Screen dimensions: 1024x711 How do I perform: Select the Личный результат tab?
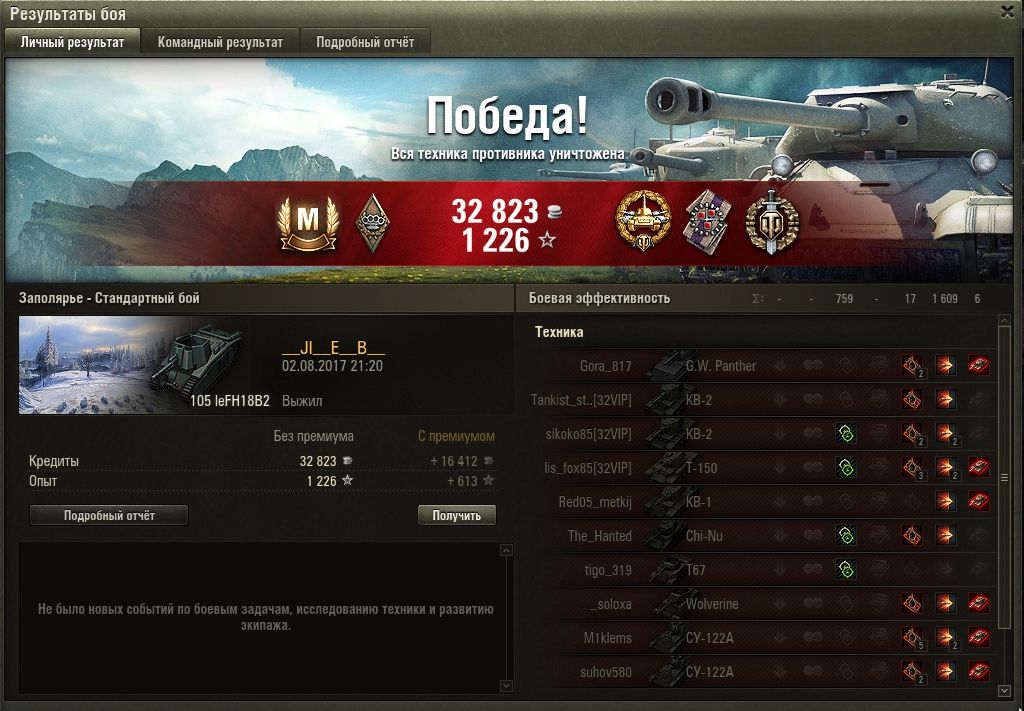[72, 42]
